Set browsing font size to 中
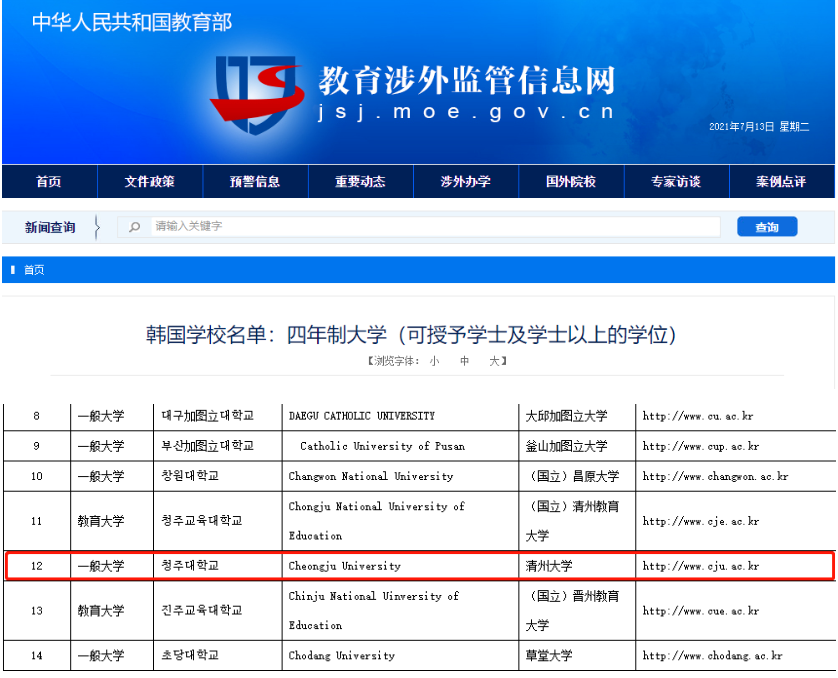The width and height of the screenshot is (838, 678). point(464,360)
